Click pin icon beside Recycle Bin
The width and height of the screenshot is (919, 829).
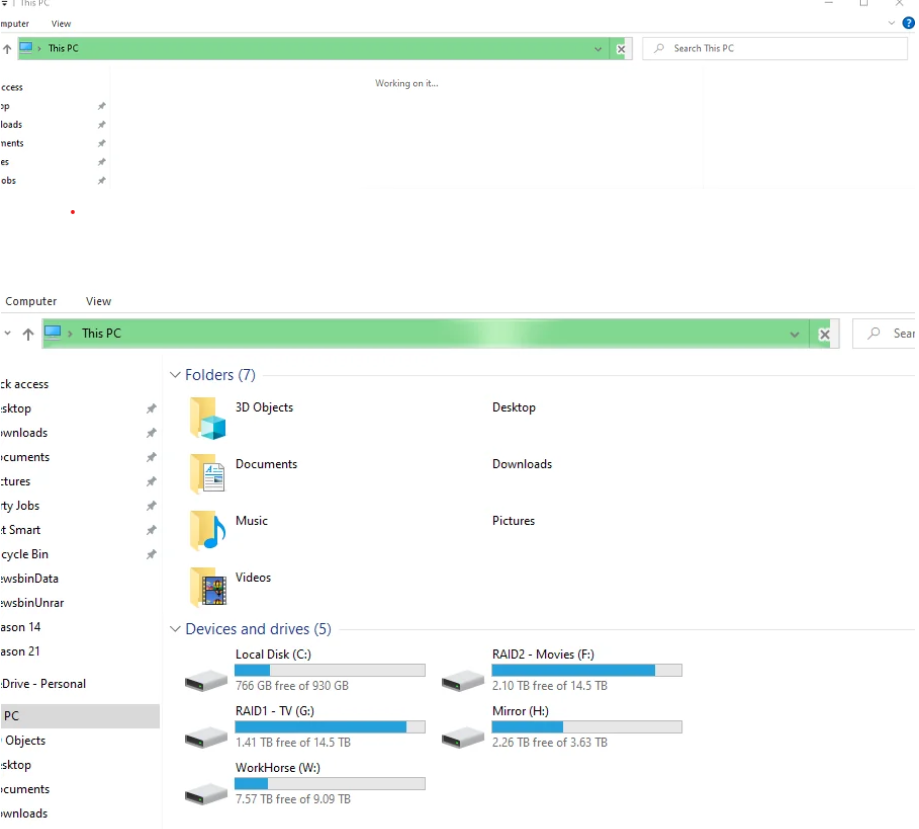click(x=151, y=554)
